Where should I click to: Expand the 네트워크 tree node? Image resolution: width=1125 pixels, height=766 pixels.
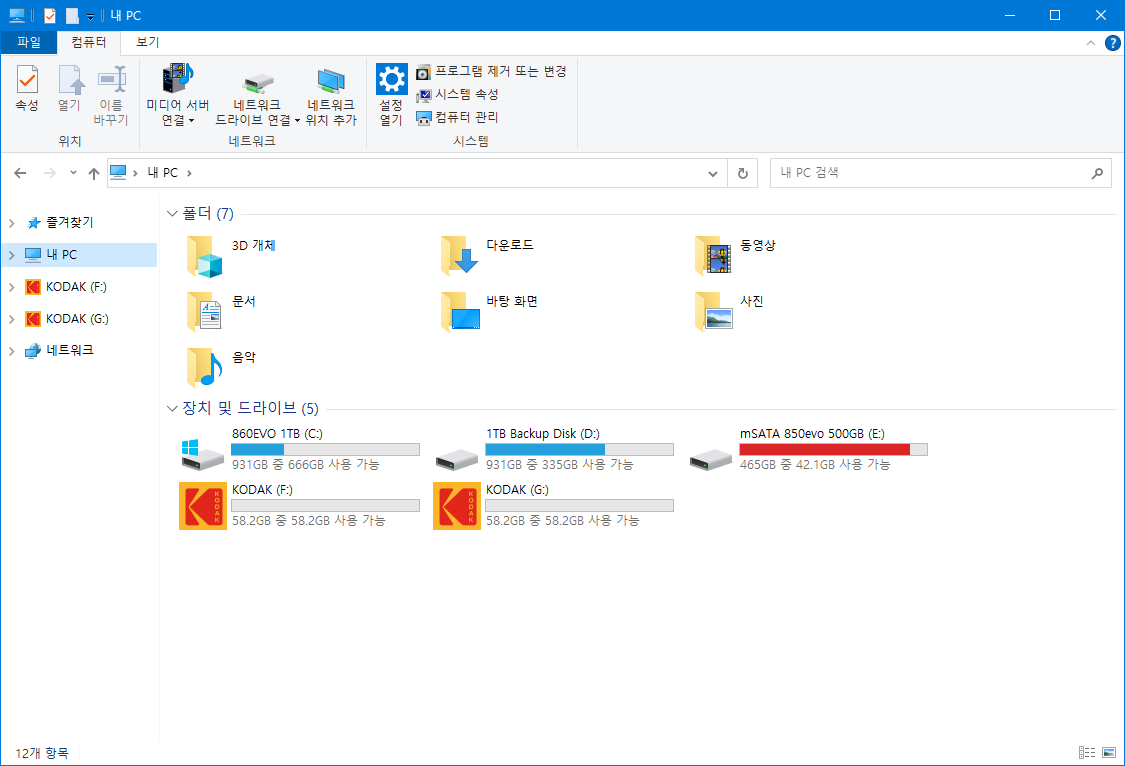pyautogui.click(x=11, y=351)
